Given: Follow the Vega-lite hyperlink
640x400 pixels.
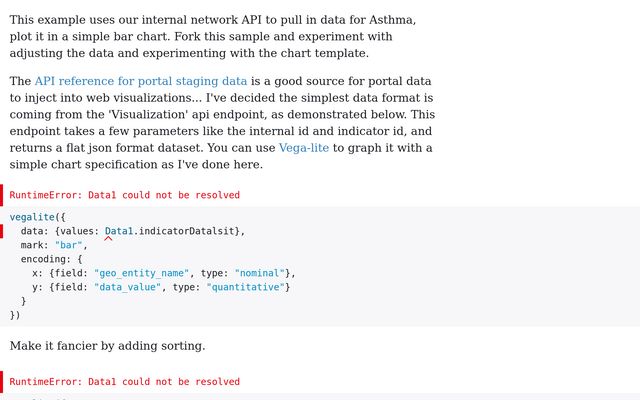Looking at the screenshot, I should 304,148.
